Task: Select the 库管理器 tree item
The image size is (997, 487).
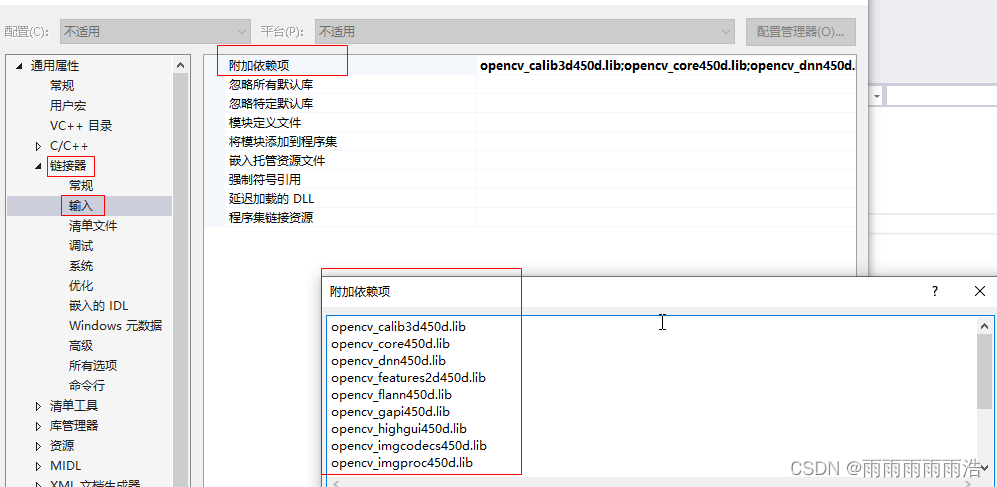Action: click(74, 426)
